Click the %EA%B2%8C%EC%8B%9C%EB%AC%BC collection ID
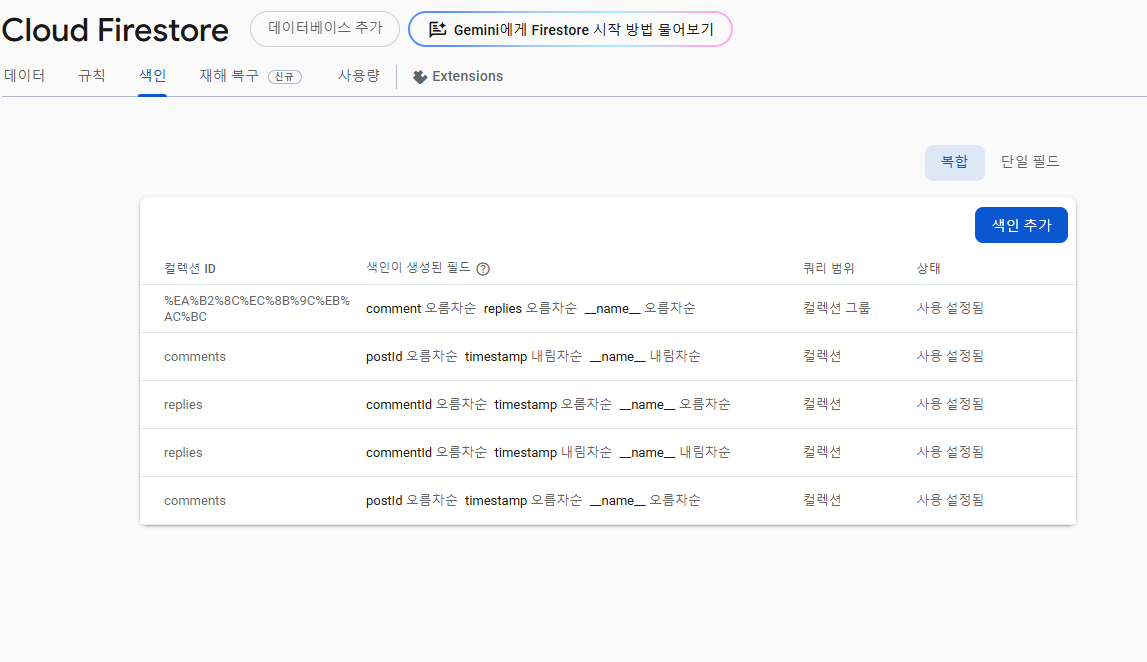This screenshot has width=1147, height=662. coord(257,309)
